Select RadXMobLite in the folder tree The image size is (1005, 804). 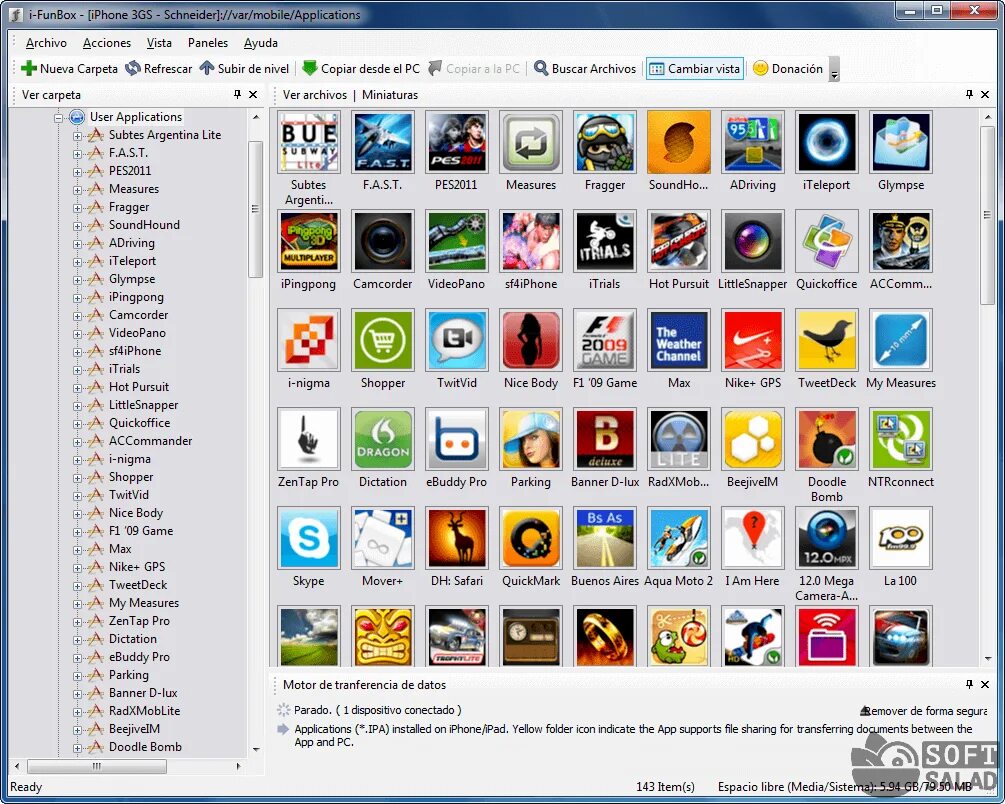click(144, 710)
